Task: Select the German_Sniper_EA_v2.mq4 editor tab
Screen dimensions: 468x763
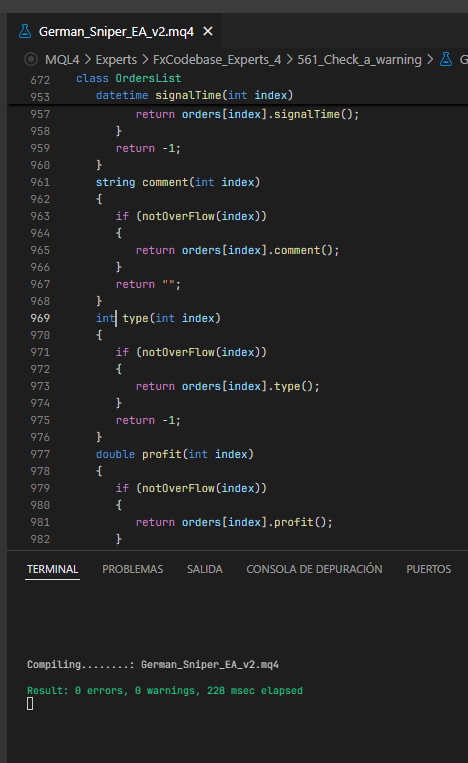Action: [115, 32]
